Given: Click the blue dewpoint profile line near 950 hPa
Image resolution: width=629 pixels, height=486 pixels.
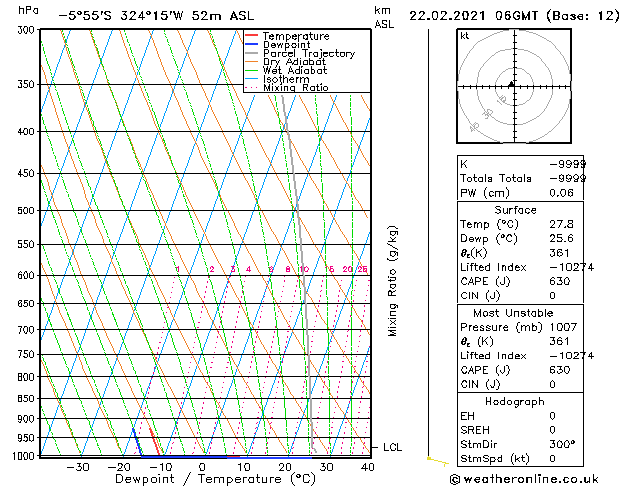Looking at the screenshot, I should pos(136,437).
